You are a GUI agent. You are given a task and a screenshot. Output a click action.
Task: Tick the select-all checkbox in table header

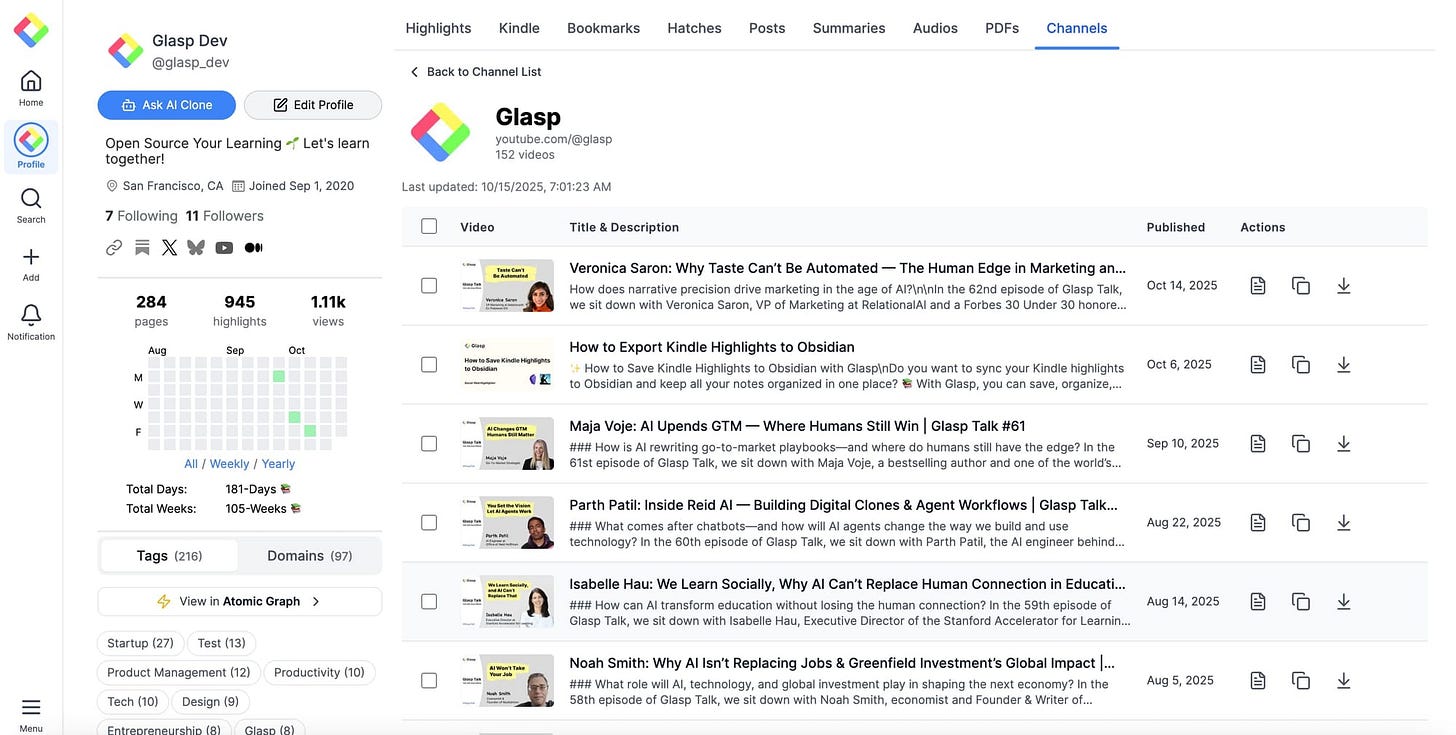tap(429, 226)
